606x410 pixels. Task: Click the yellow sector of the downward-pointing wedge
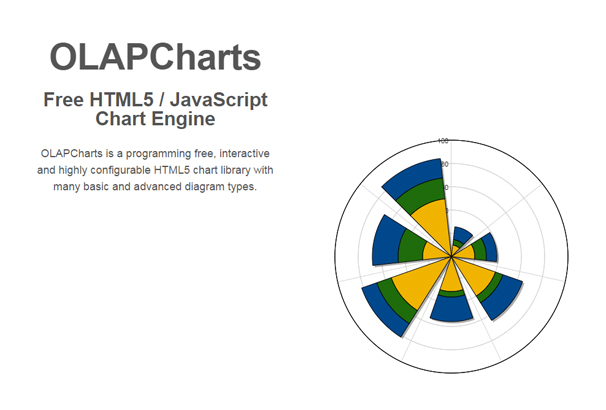point(451,276)
